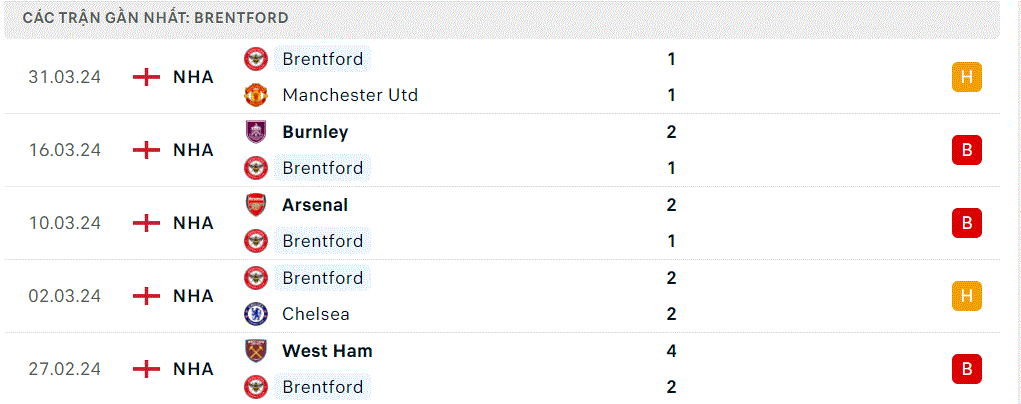Click the Arsenal club crest

click(x=256, y=205)
